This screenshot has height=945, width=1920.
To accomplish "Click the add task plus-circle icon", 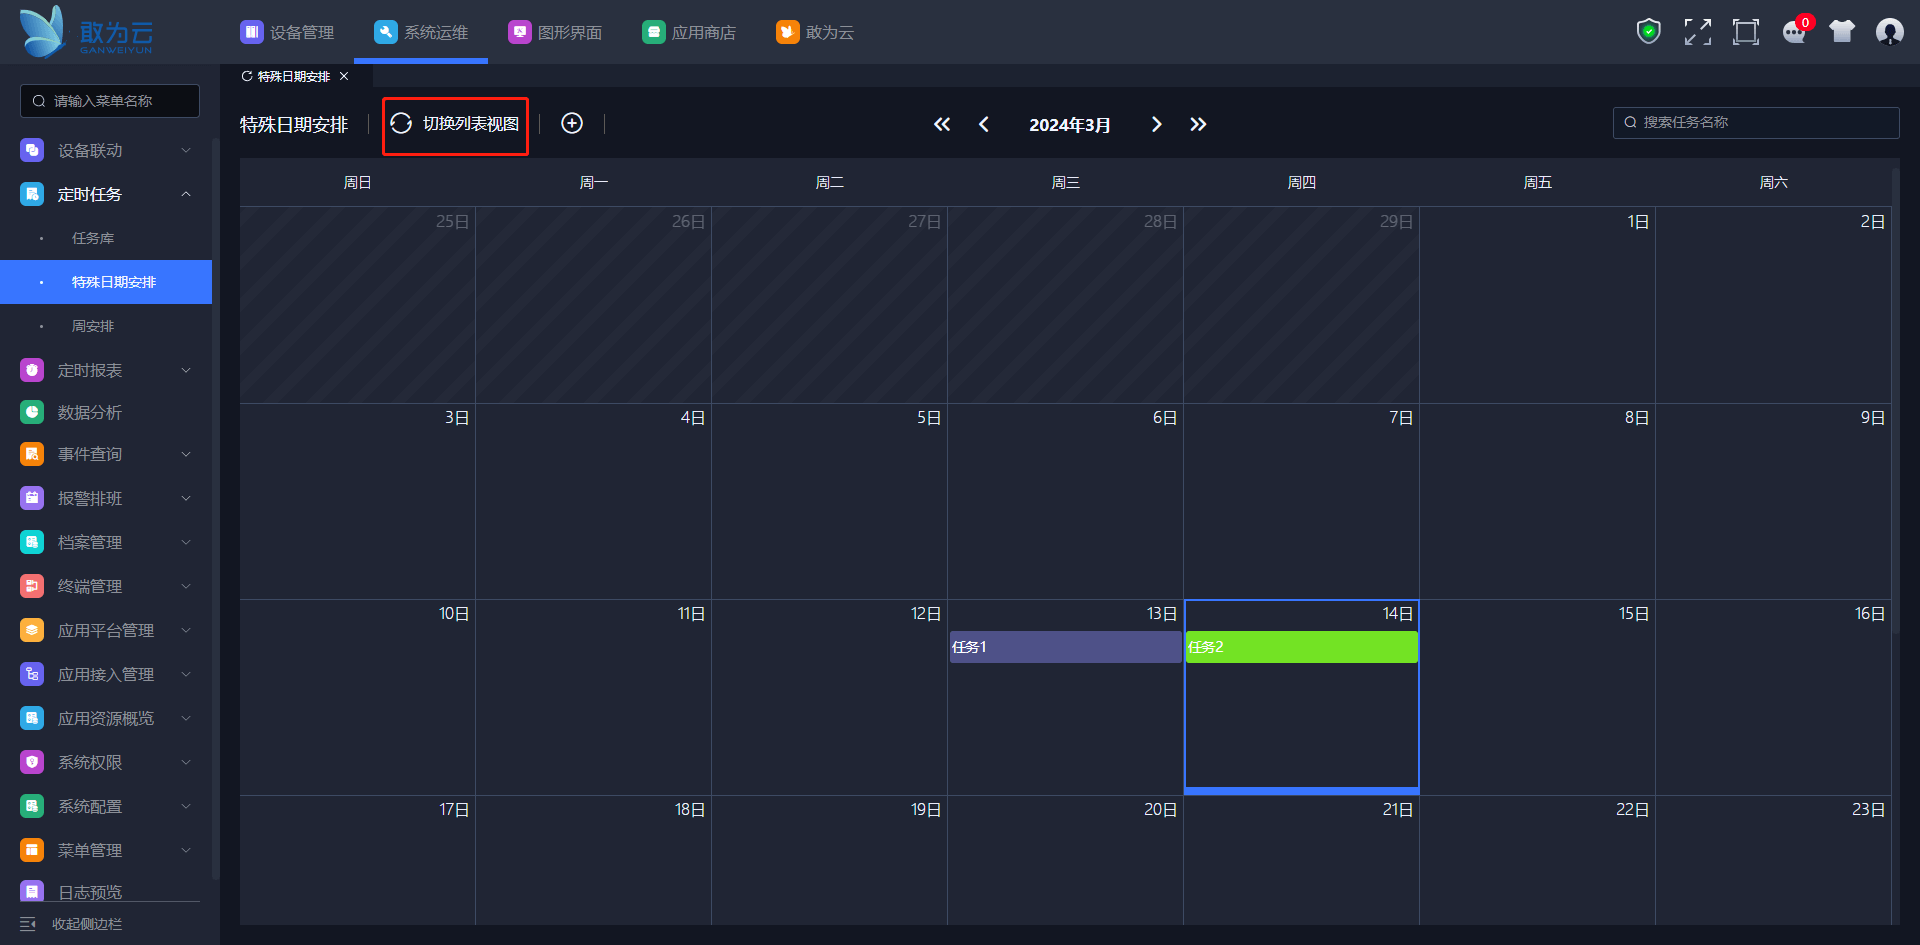I will coord(572,123).
